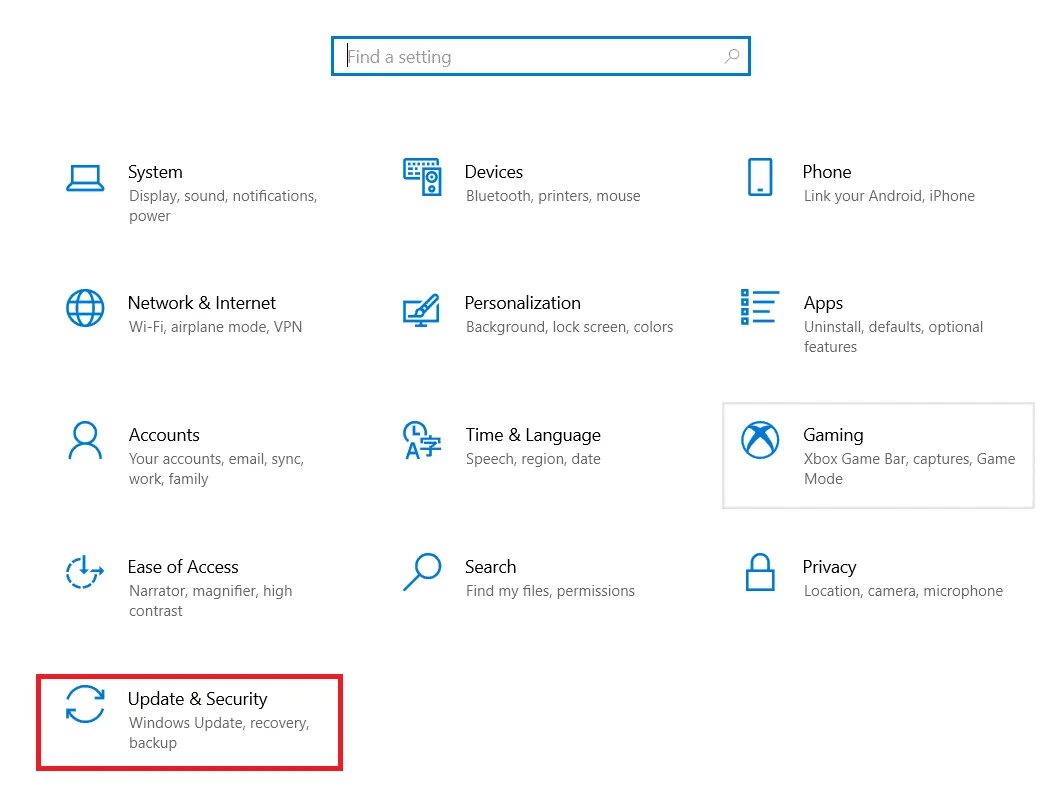Click the Accounts person icon

click(x=85, y=440)
